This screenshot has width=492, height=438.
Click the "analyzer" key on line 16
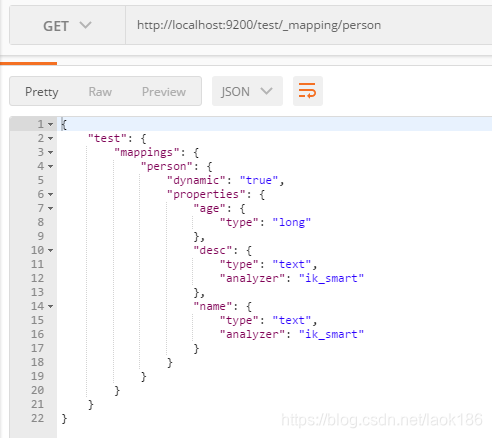click(x=252, y=334)
